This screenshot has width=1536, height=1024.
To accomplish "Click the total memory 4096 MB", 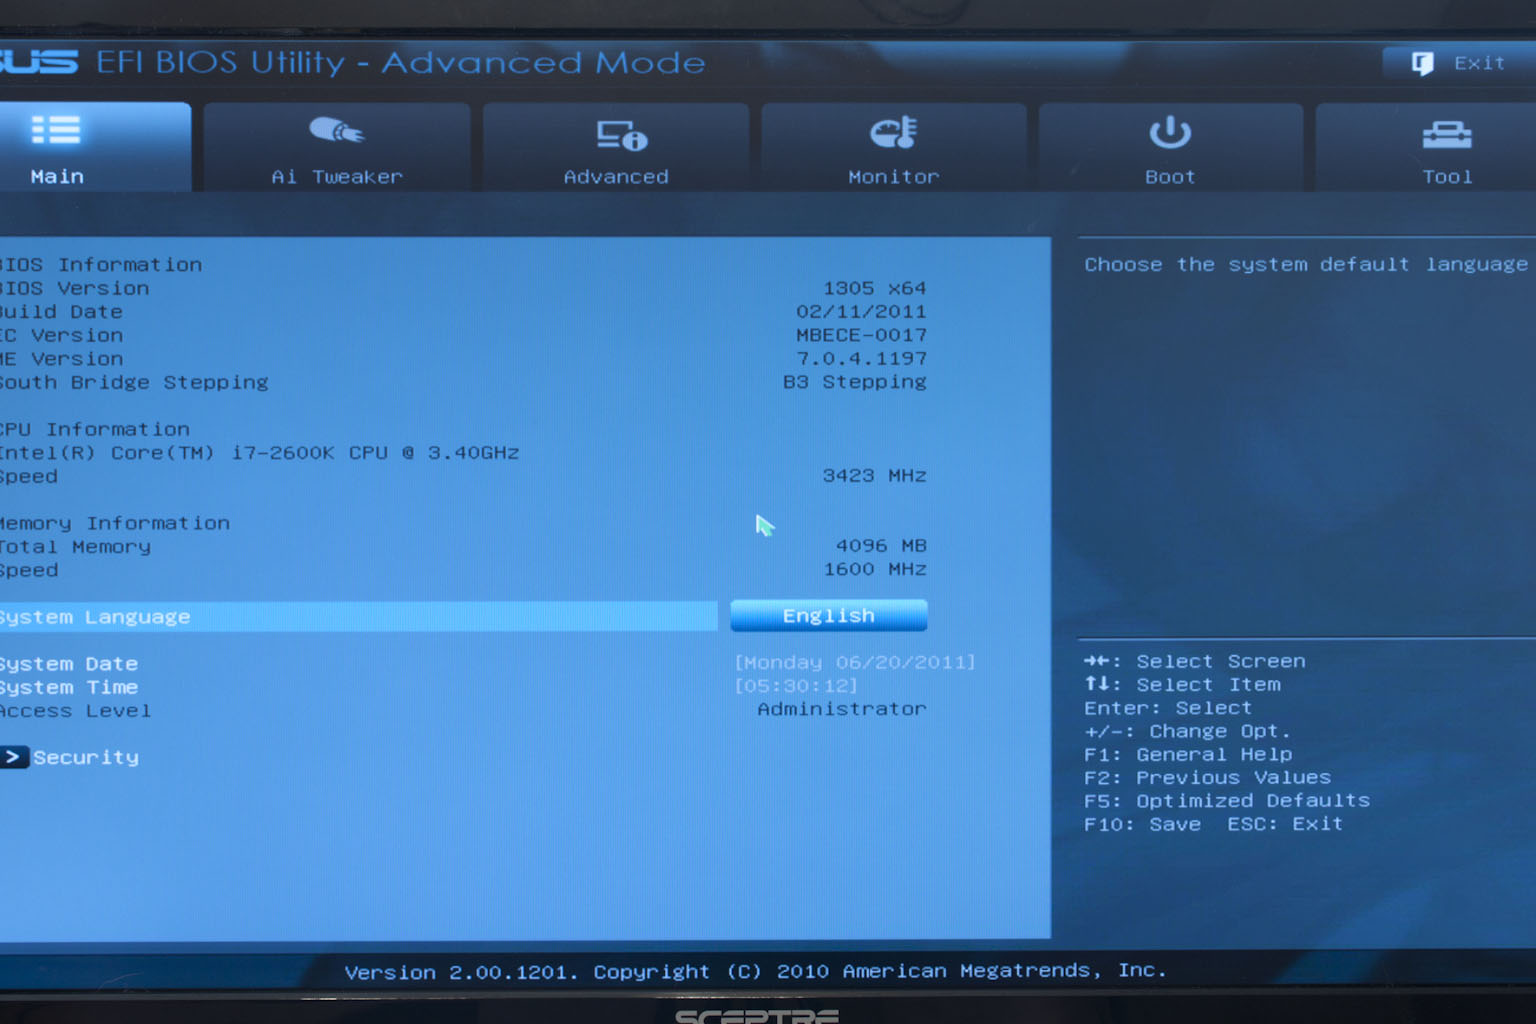I will pyautogui.click(x=881, y=546).
